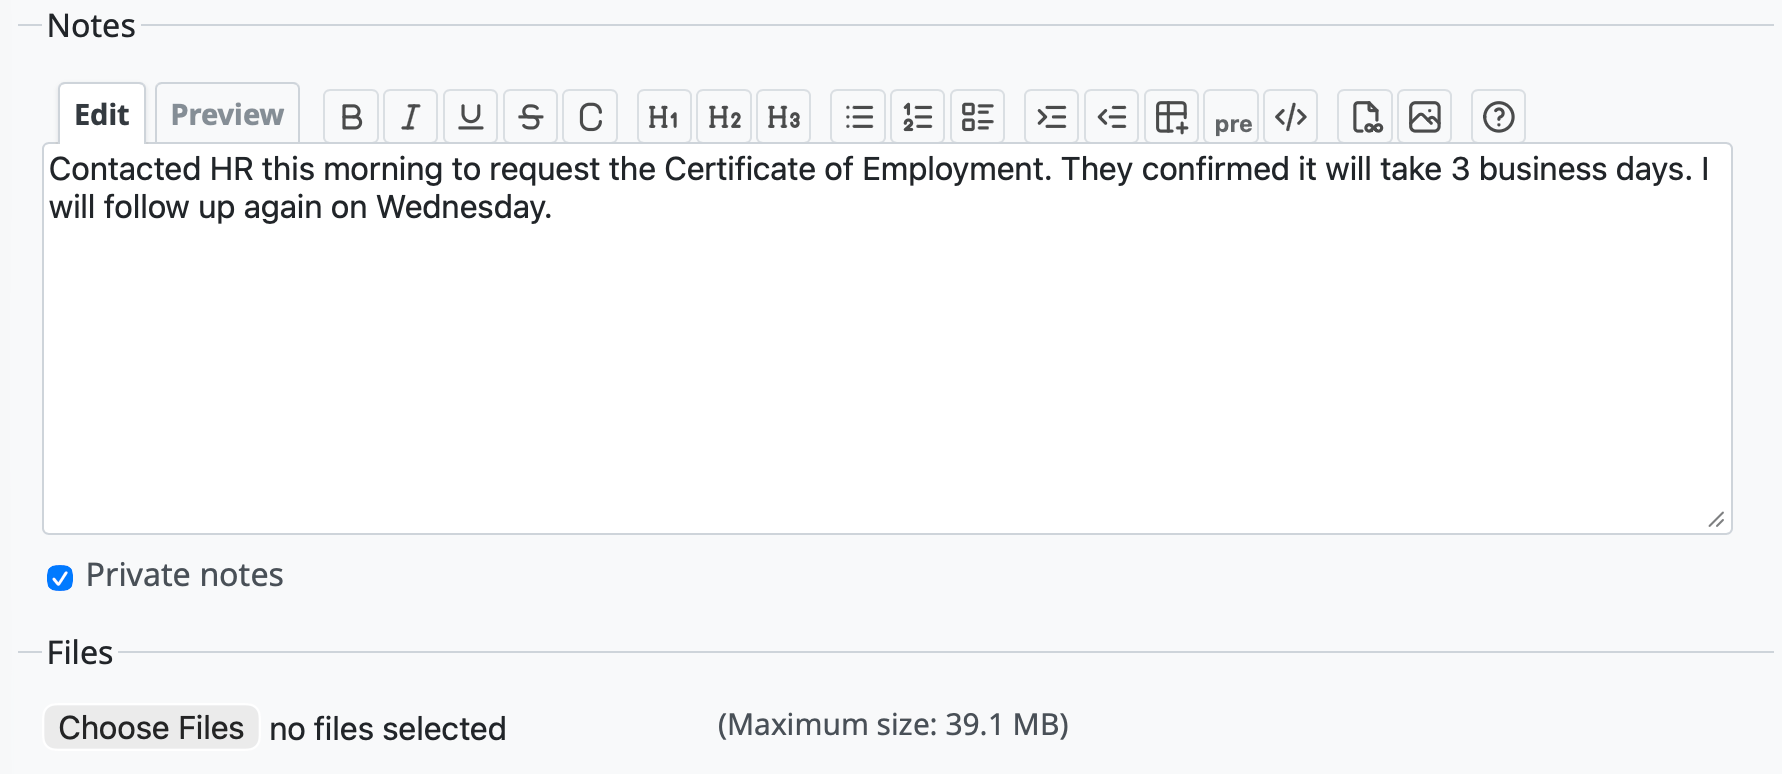
Task: Format text as inline code
Action: [x=590, y=116]
